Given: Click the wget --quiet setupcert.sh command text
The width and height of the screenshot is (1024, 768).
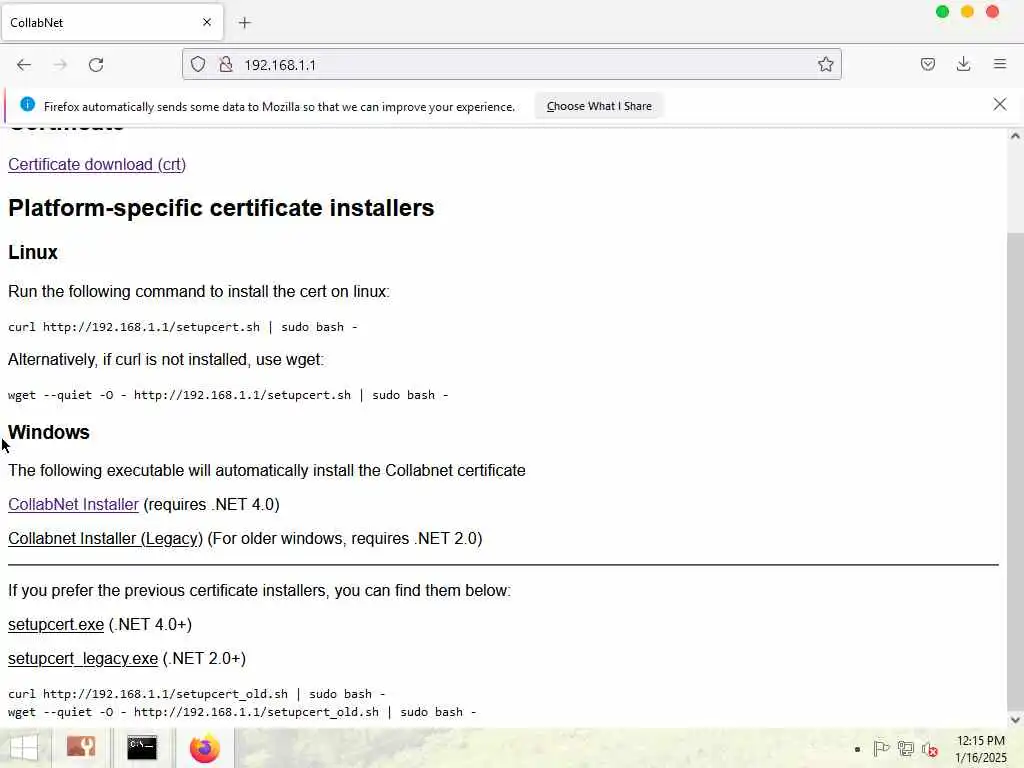Looking at the screenshot, I should tap(229, 395).
